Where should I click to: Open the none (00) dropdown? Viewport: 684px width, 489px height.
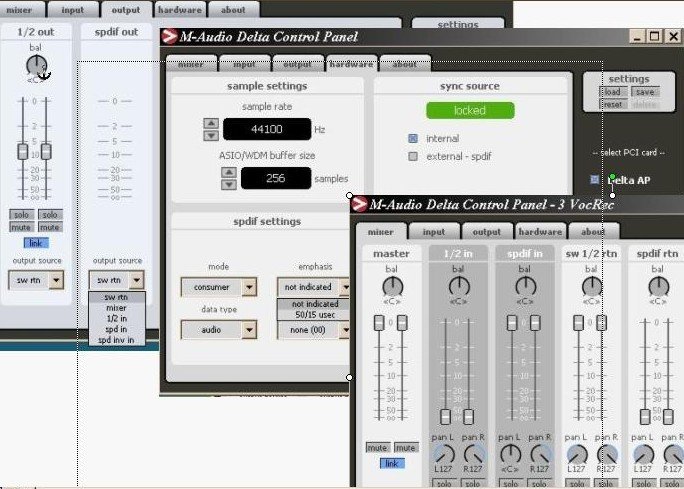pos(314,330)
